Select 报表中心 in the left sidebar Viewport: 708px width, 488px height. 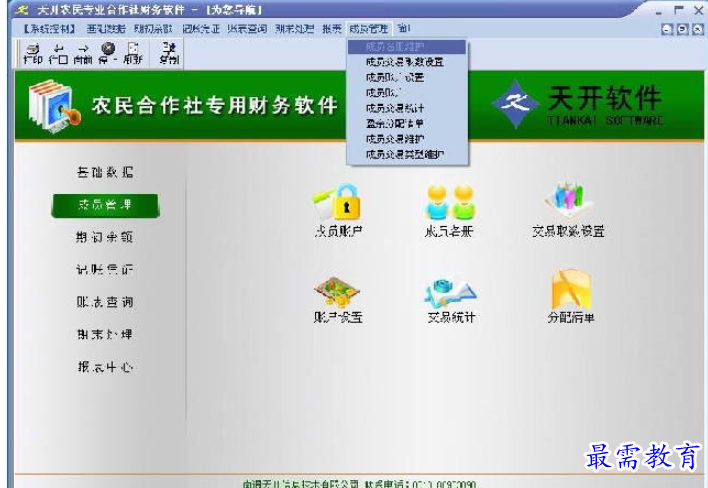[x=105, y=367]
